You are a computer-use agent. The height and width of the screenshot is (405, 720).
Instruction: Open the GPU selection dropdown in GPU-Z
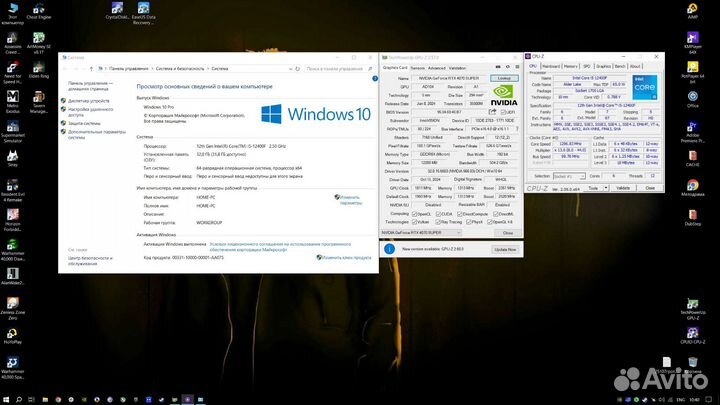point(421,233)
